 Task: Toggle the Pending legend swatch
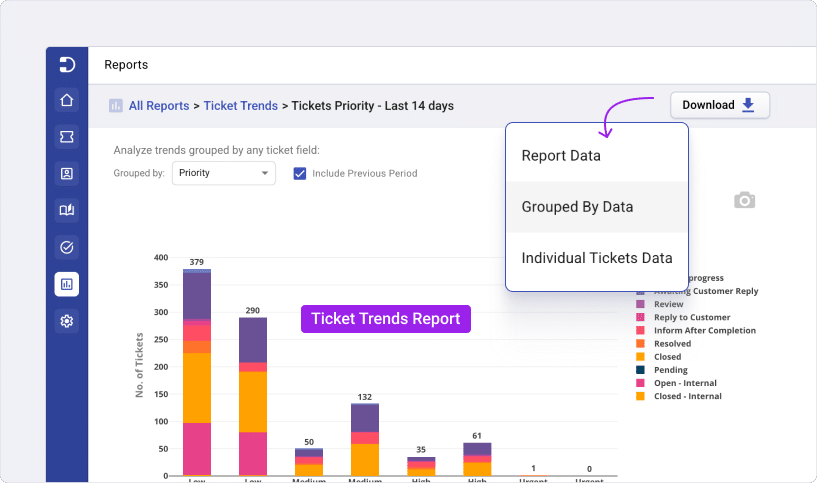point(640,370)
